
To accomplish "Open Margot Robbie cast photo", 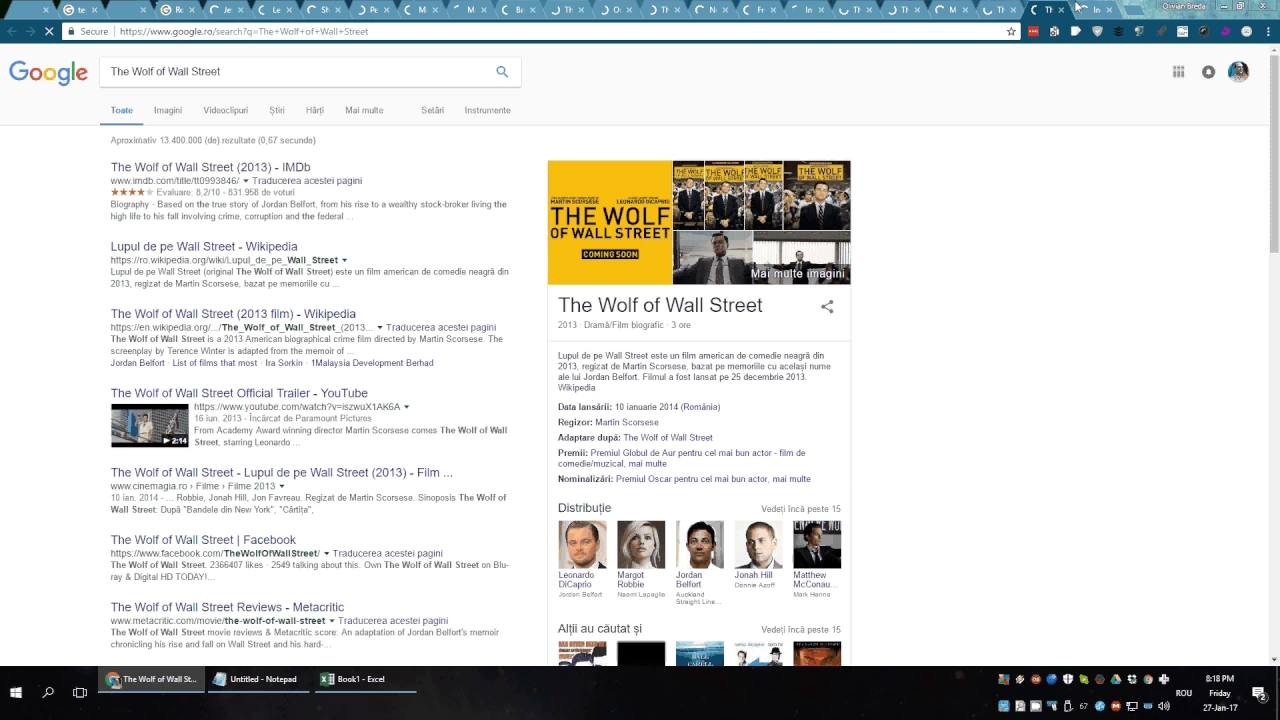I will (641, 544).
